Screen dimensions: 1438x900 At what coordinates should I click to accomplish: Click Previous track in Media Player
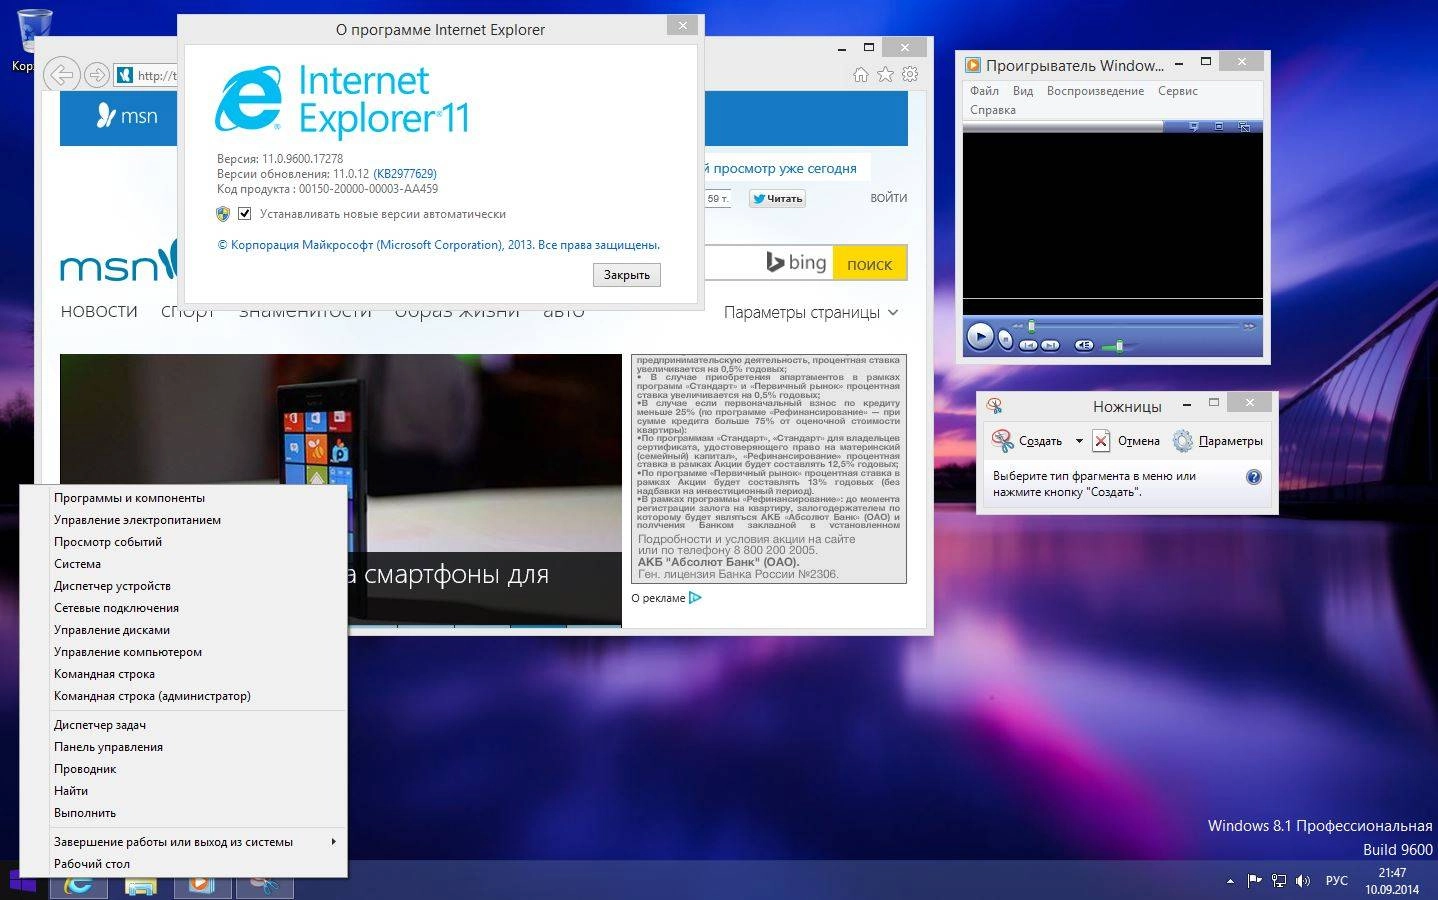1028,345
